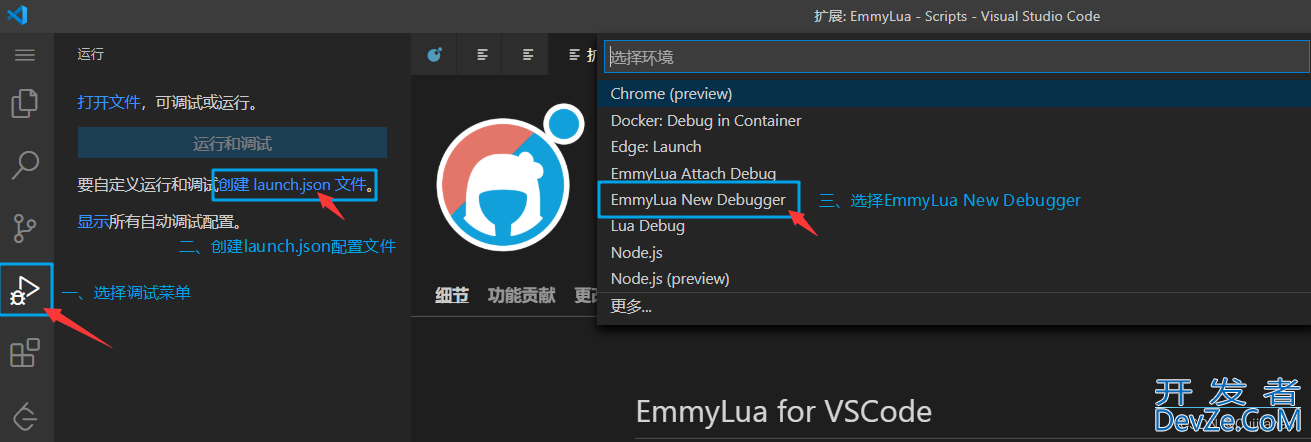Select Edge: Launch environment
The width and height of the screenshot is (1311, 442).
[x=955, y=147]
